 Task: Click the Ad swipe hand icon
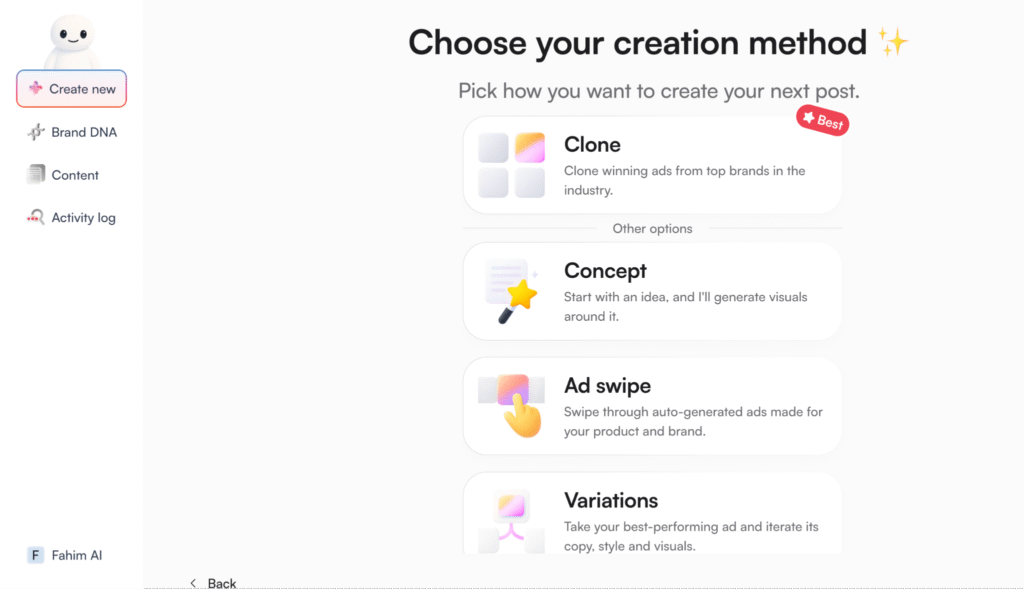514,404
